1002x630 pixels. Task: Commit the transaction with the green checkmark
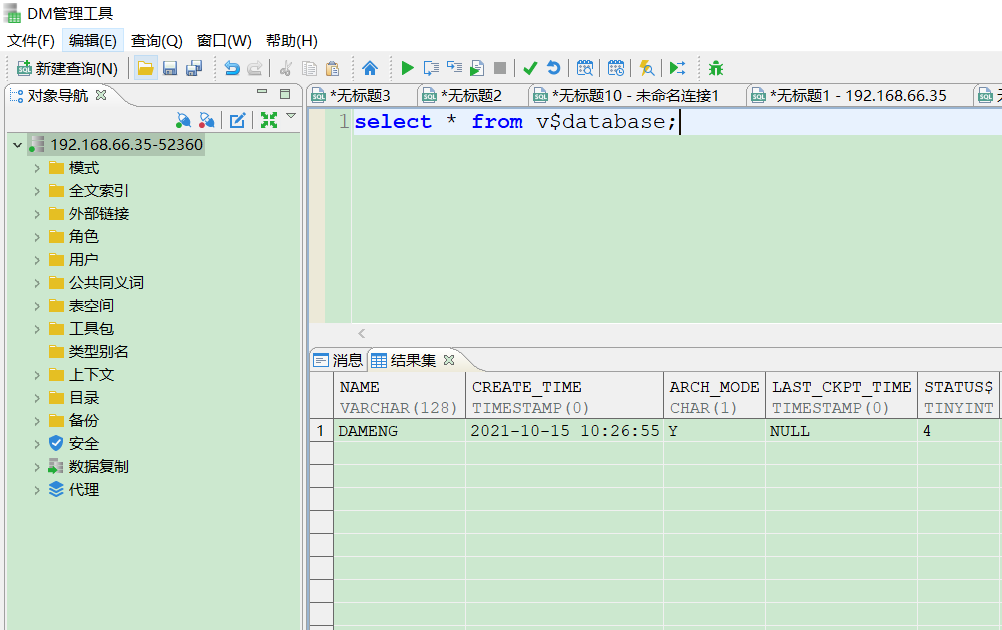530,68
